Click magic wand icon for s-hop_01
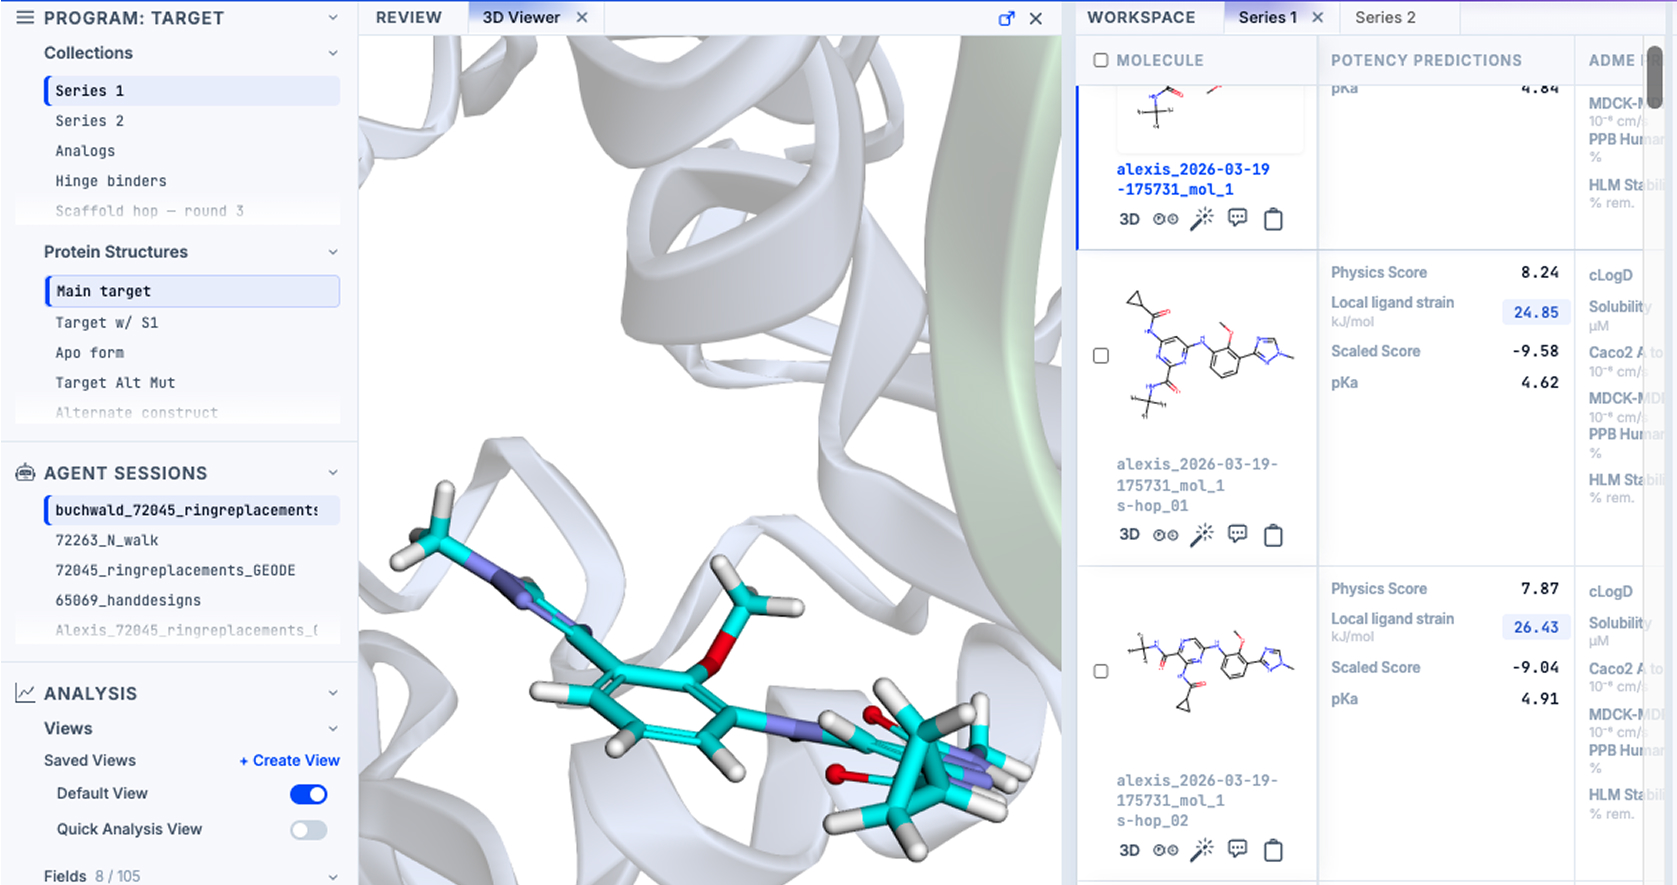The width and height of the screenshot is (1677, 885). (1202, 534)
